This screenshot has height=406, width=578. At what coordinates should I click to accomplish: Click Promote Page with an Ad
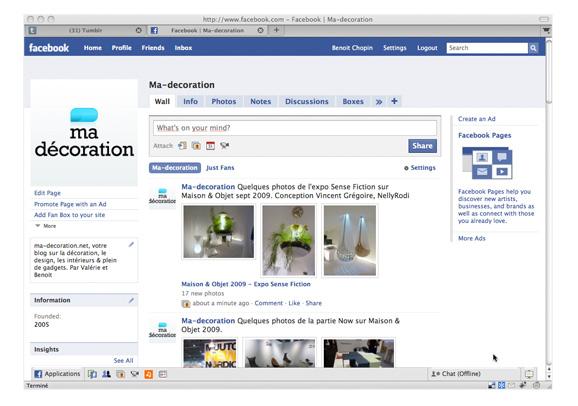(x=70, y=204)
